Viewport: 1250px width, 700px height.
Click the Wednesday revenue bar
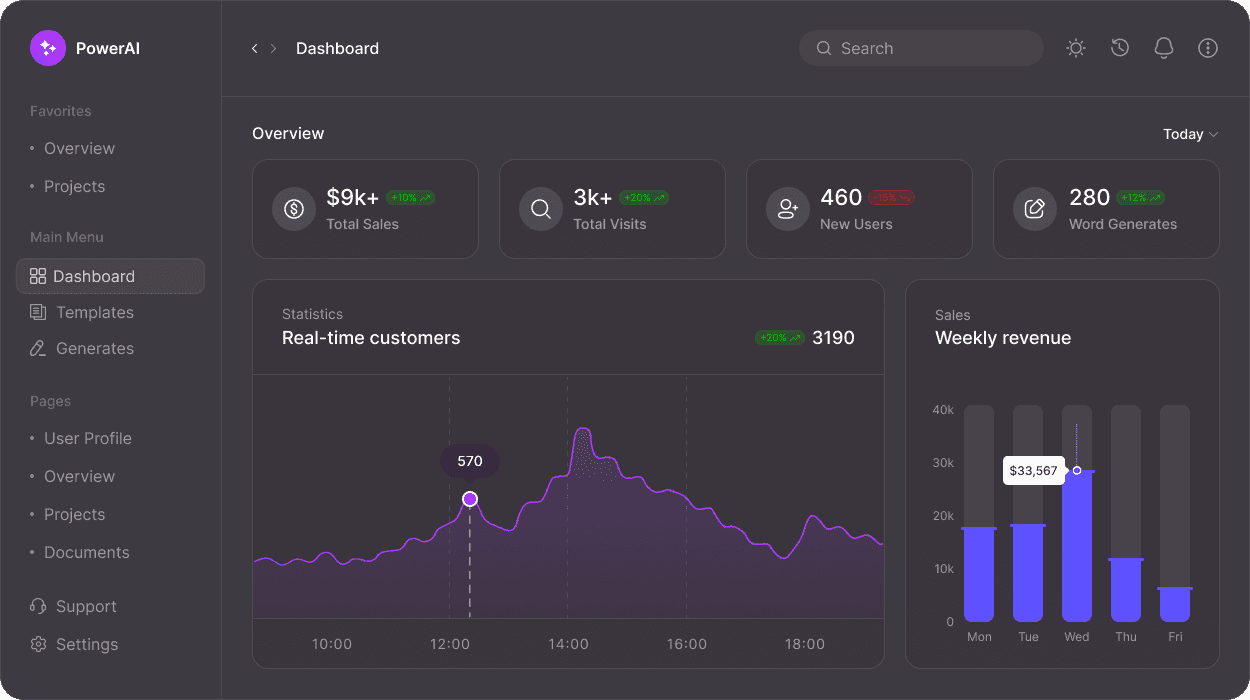[x=1077, y=545]
